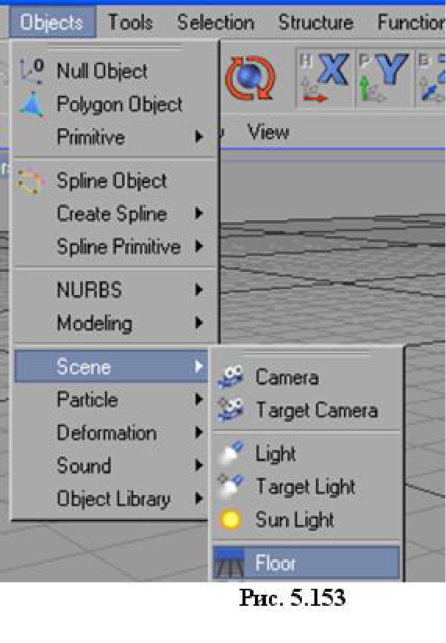Click the Camera icon in Scene submenu

pos(231,377)
